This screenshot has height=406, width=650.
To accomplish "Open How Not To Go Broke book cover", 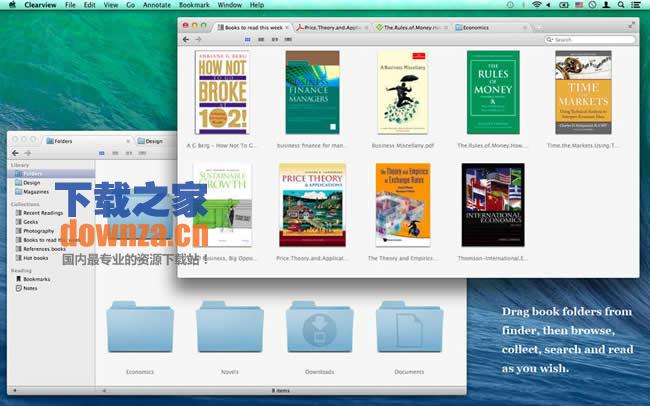I will tap(222, 92).
